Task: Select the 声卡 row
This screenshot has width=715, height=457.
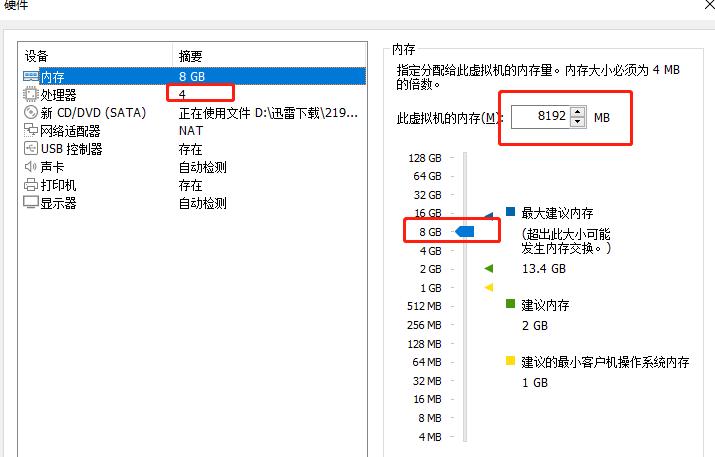Action: [192, 167]
